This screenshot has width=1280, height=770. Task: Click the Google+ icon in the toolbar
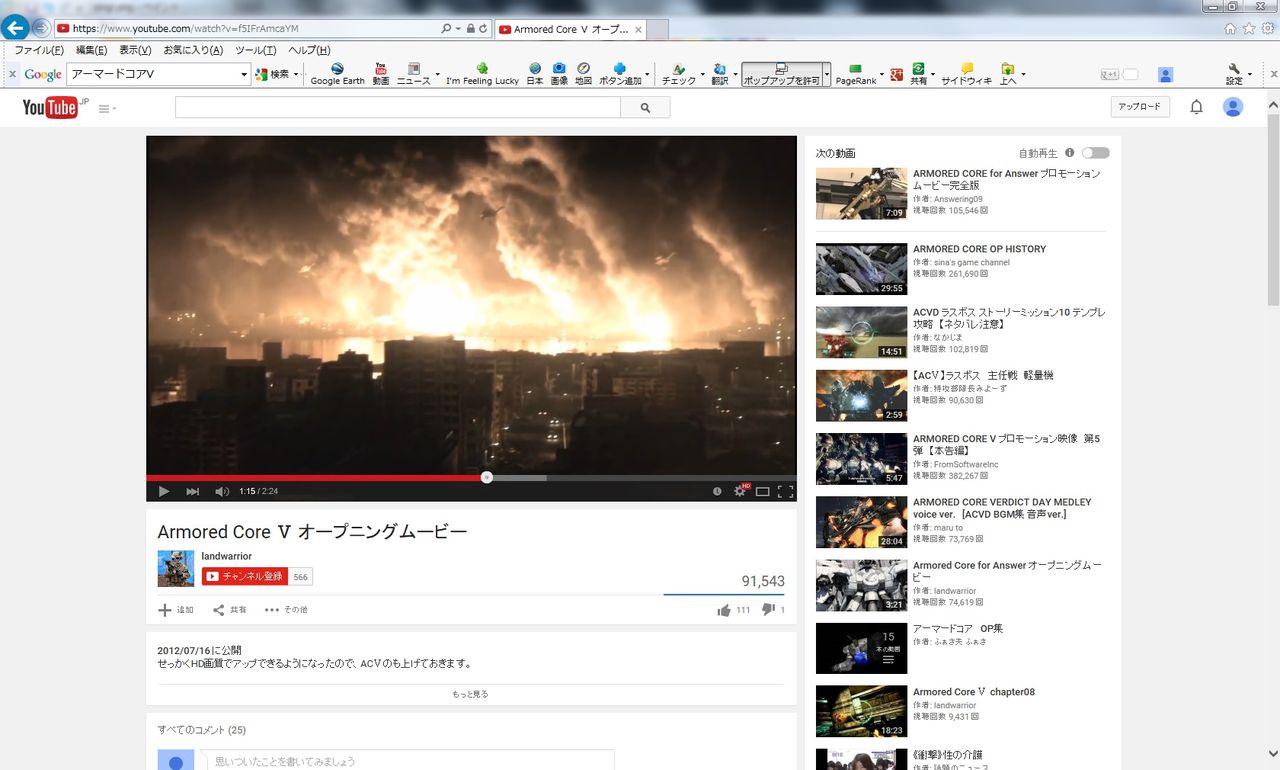(x=897, y=74)
